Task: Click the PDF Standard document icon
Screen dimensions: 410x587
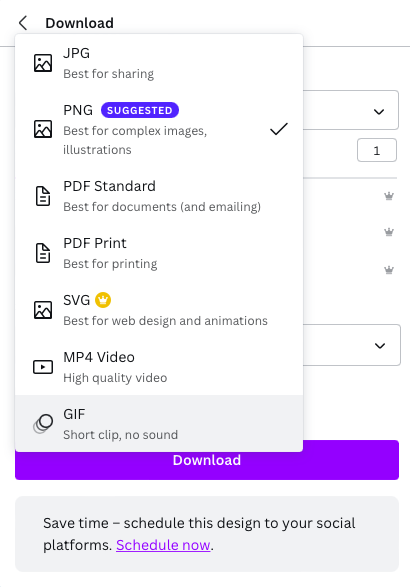Action: (x=43, y=196)
